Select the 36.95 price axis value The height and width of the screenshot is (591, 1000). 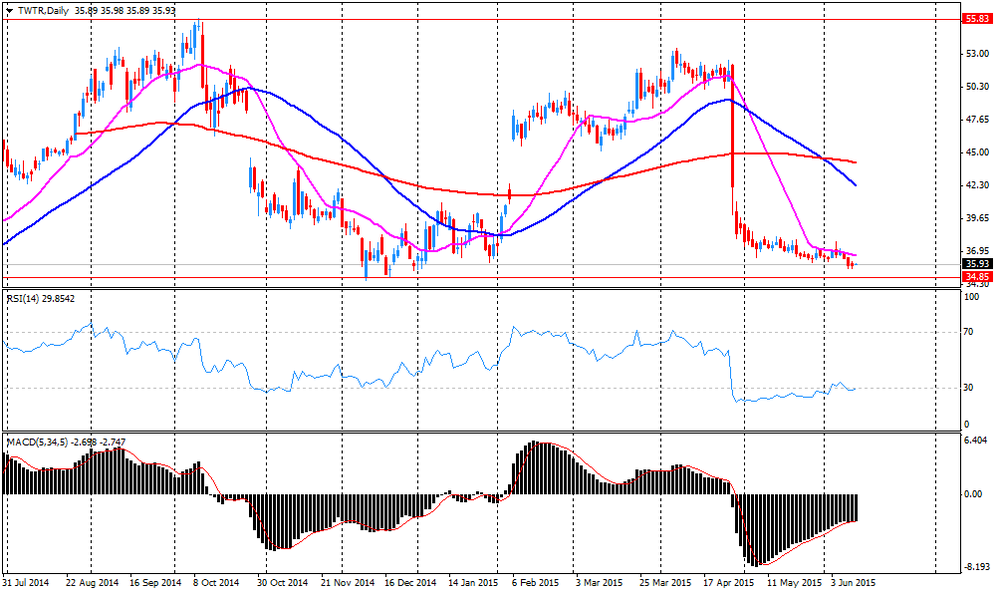point(978,251)
